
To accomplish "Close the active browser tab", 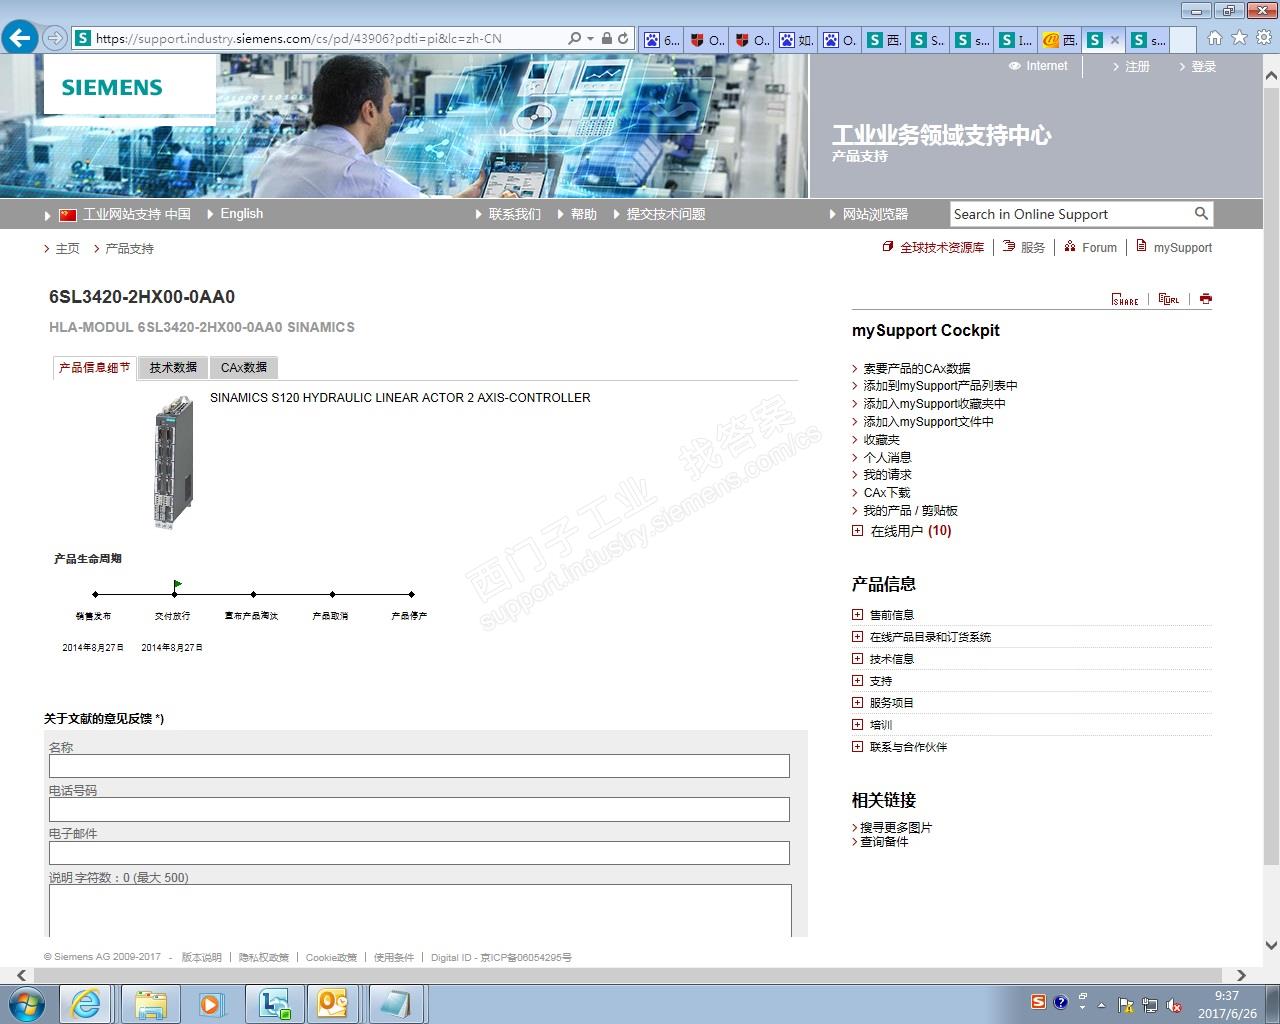I will pyautogui.click(x=1115, y=40).
